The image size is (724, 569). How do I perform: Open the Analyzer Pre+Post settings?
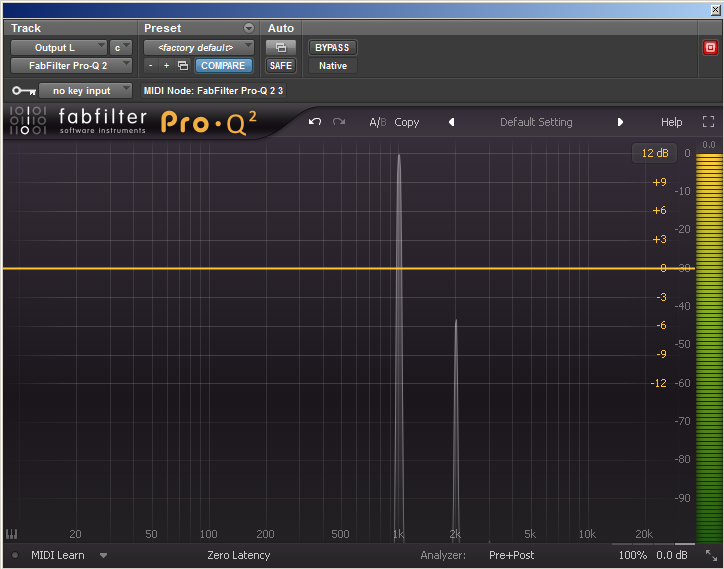click(512, 555)
